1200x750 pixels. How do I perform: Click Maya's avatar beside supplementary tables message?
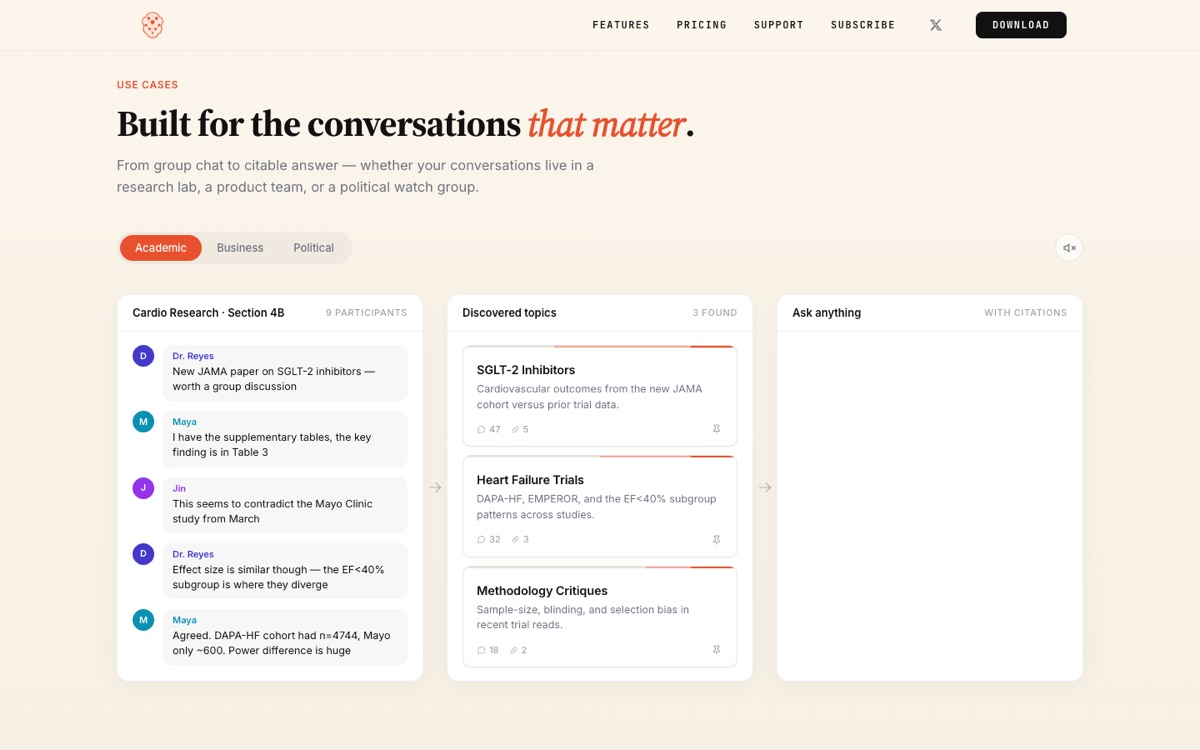143,422
